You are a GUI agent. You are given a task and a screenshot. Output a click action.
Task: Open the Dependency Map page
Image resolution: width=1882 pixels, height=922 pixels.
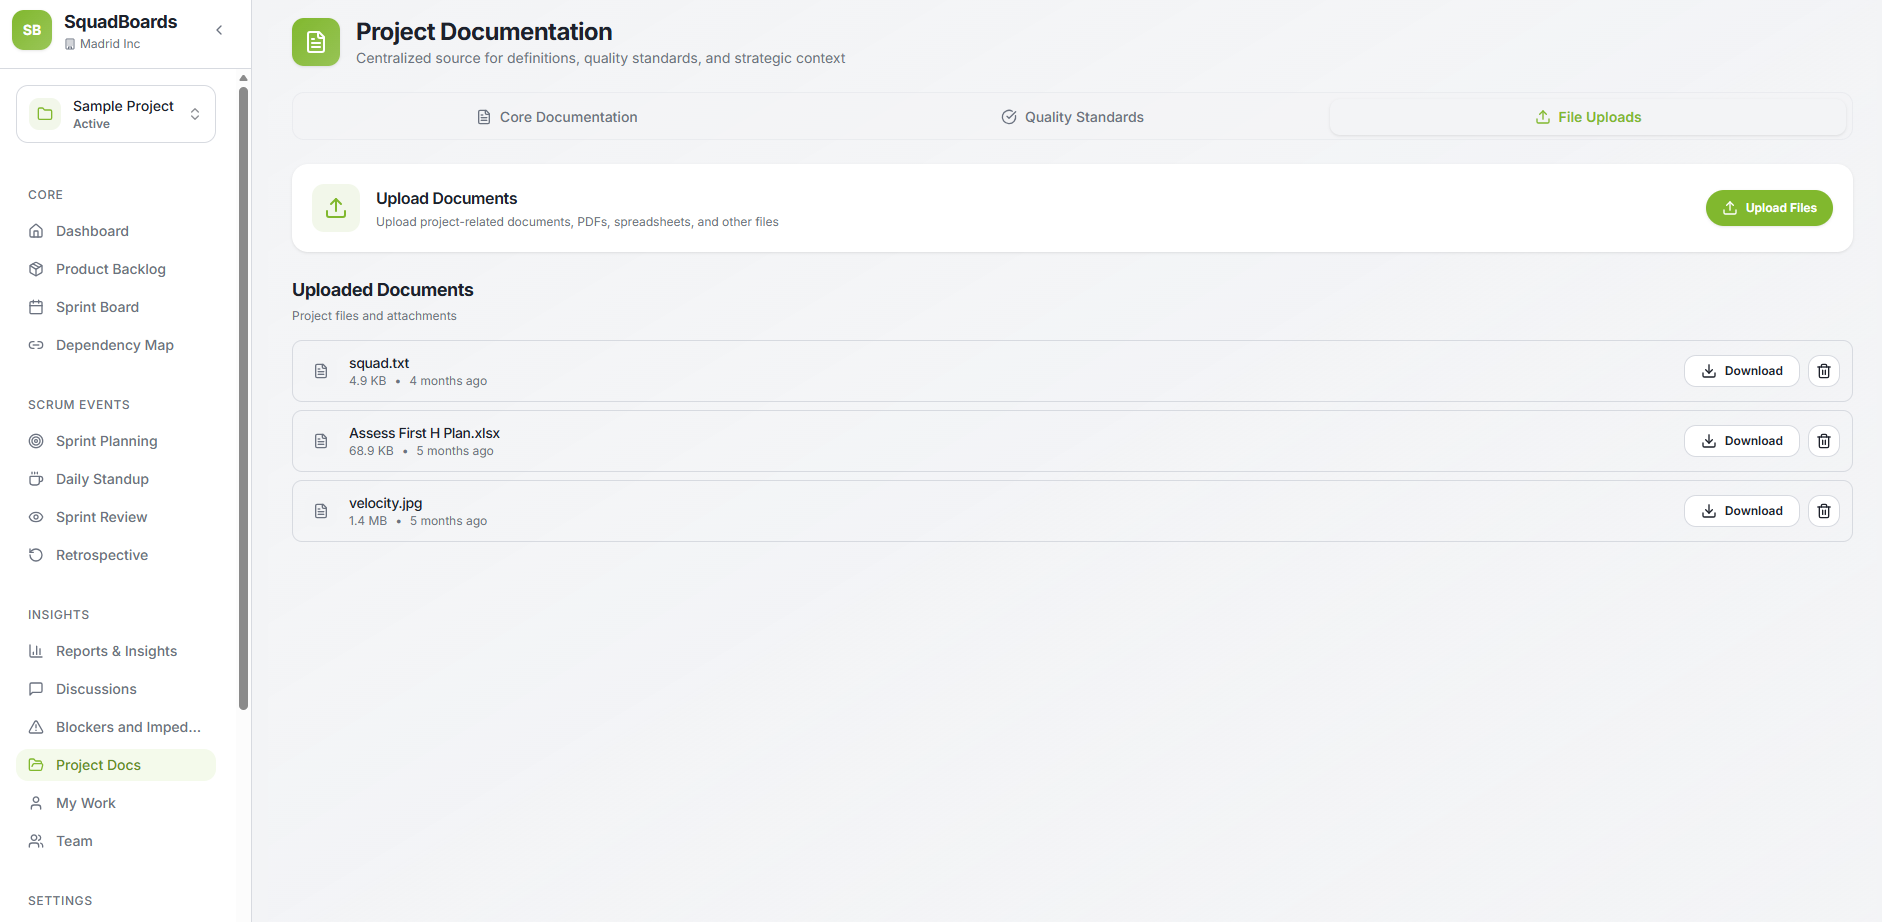pos(116,345)
